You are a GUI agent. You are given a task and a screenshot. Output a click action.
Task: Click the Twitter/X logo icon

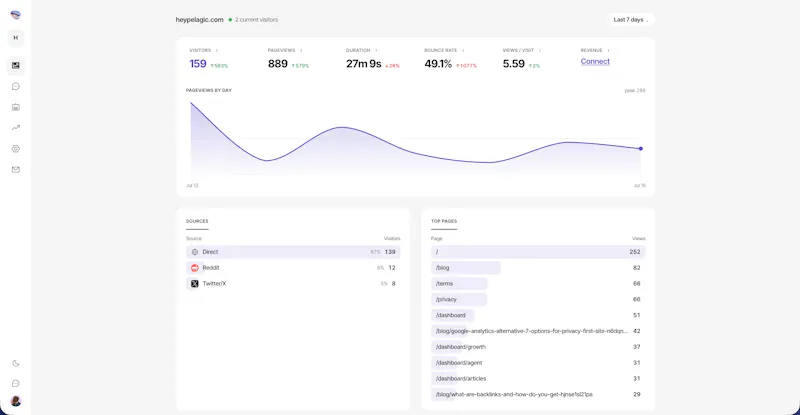click(194, 283)
